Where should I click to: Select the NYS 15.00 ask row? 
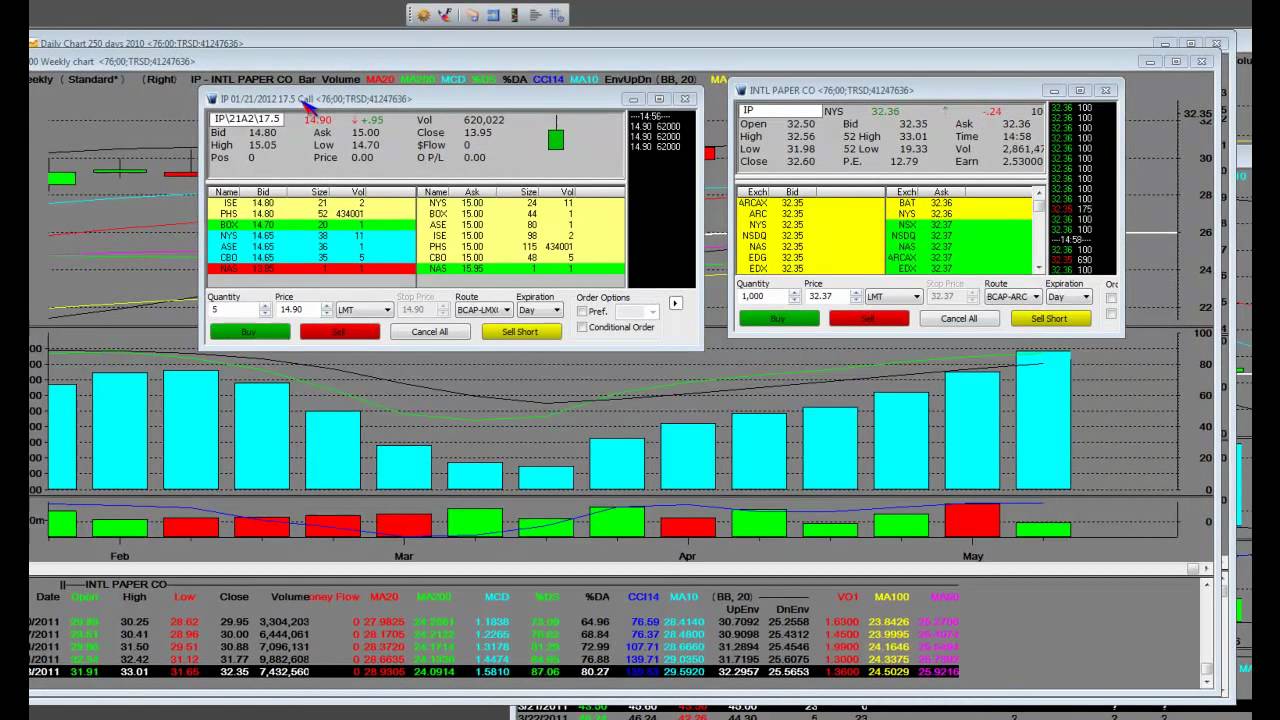point(521,203)
